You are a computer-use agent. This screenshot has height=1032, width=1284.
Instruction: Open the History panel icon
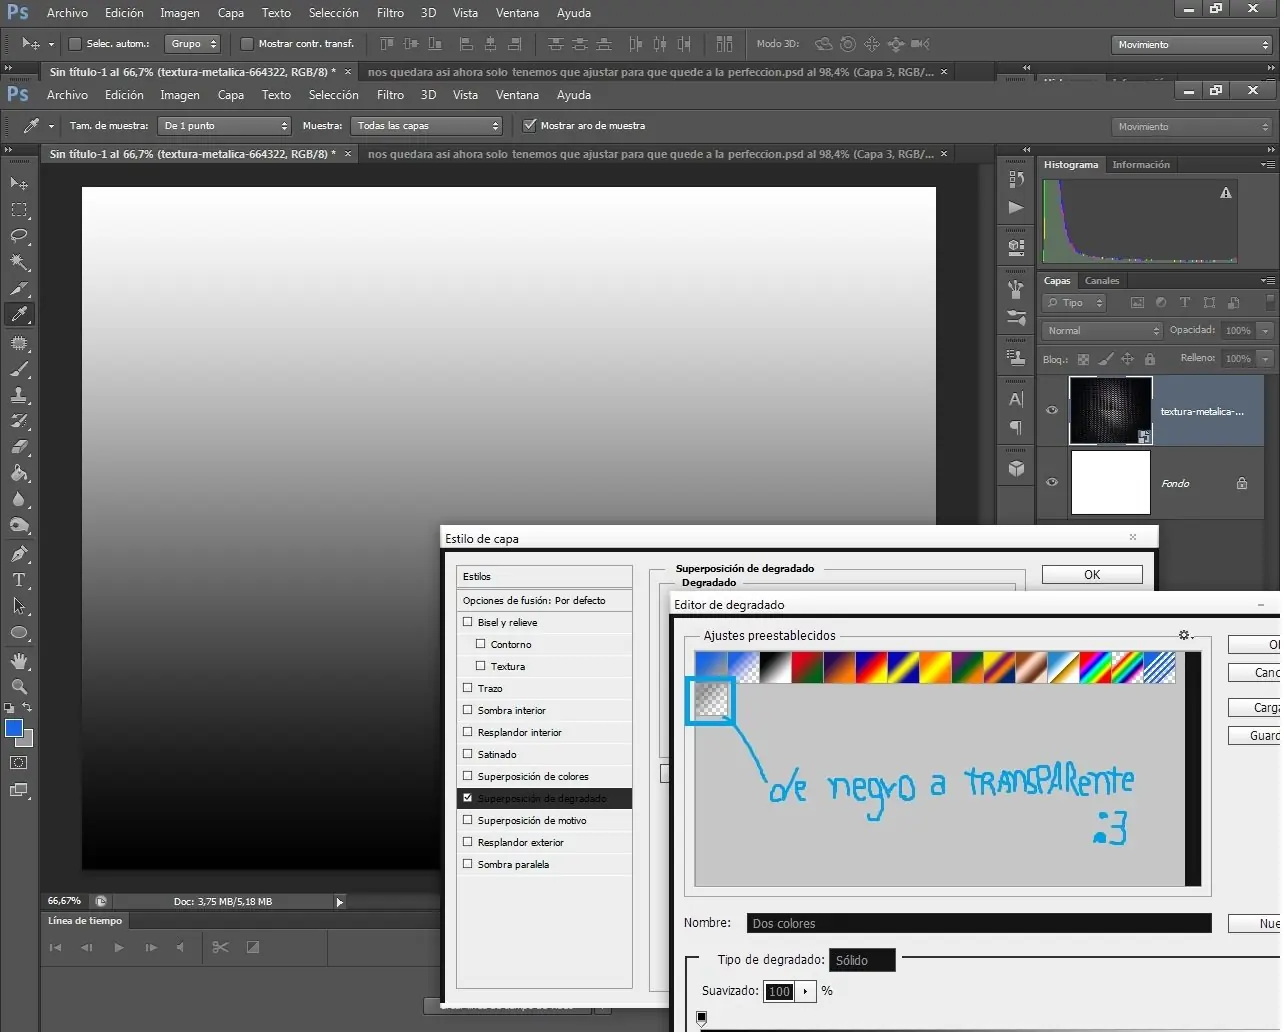[x=1016, y=179]
